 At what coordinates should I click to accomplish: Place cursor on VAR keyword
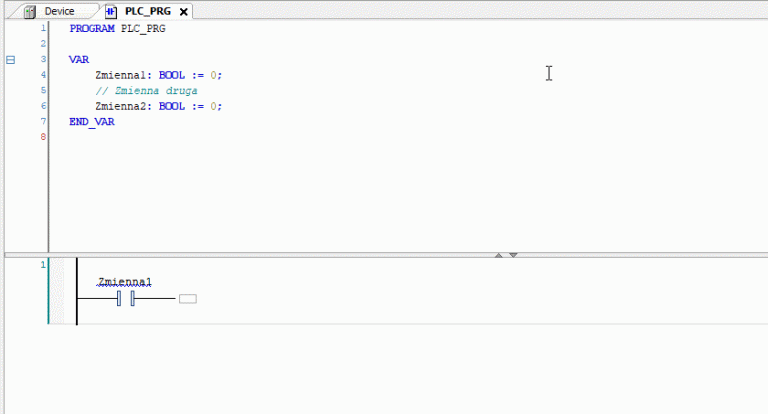point(79,60)
